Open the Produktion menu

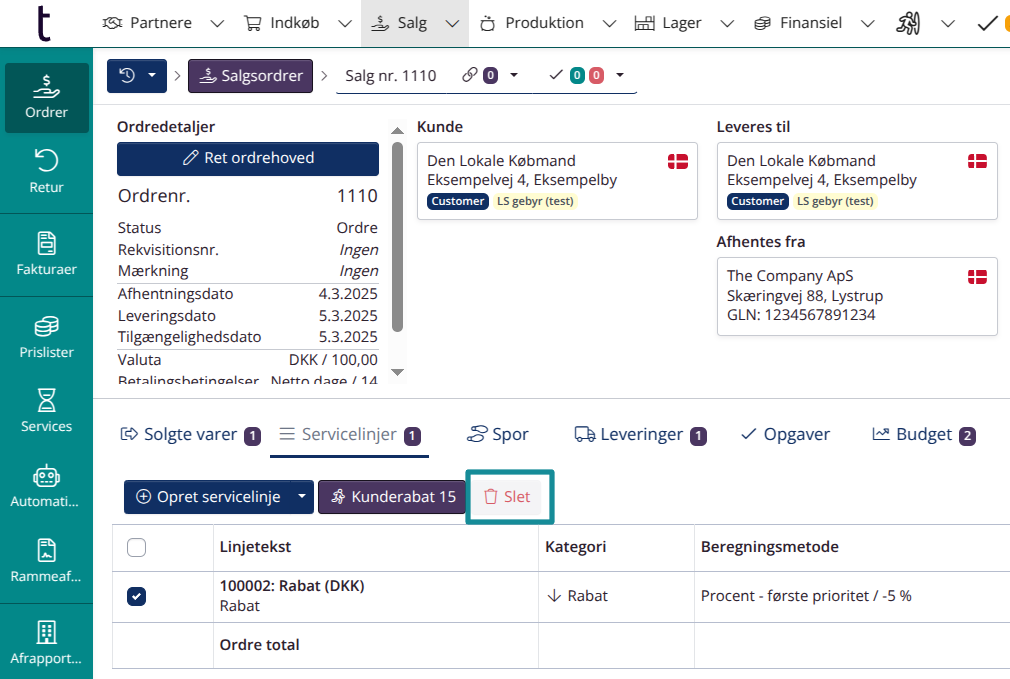[532, 23]
